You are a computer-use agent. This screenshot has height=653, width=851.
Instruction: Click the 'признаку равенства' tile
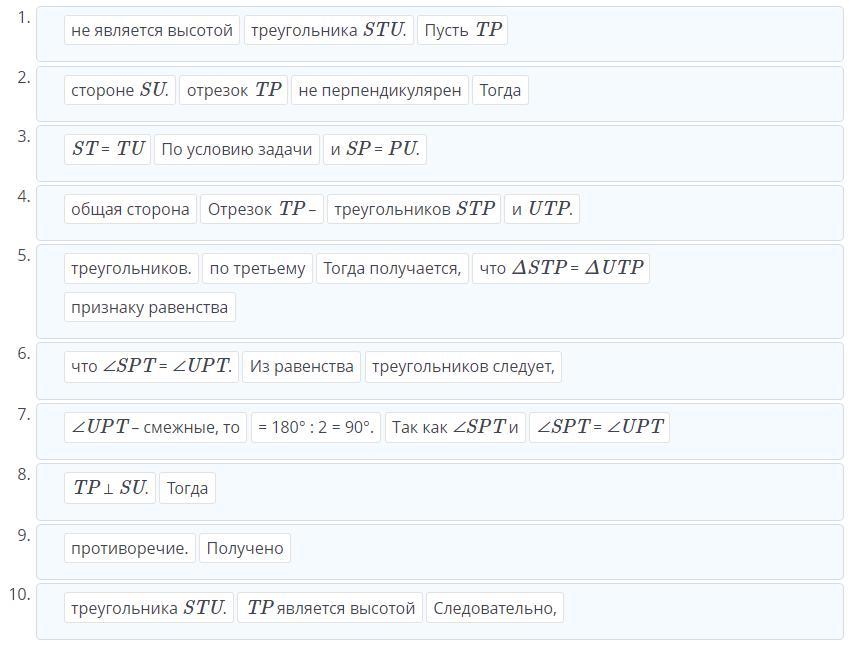click(x=150, y=307)
